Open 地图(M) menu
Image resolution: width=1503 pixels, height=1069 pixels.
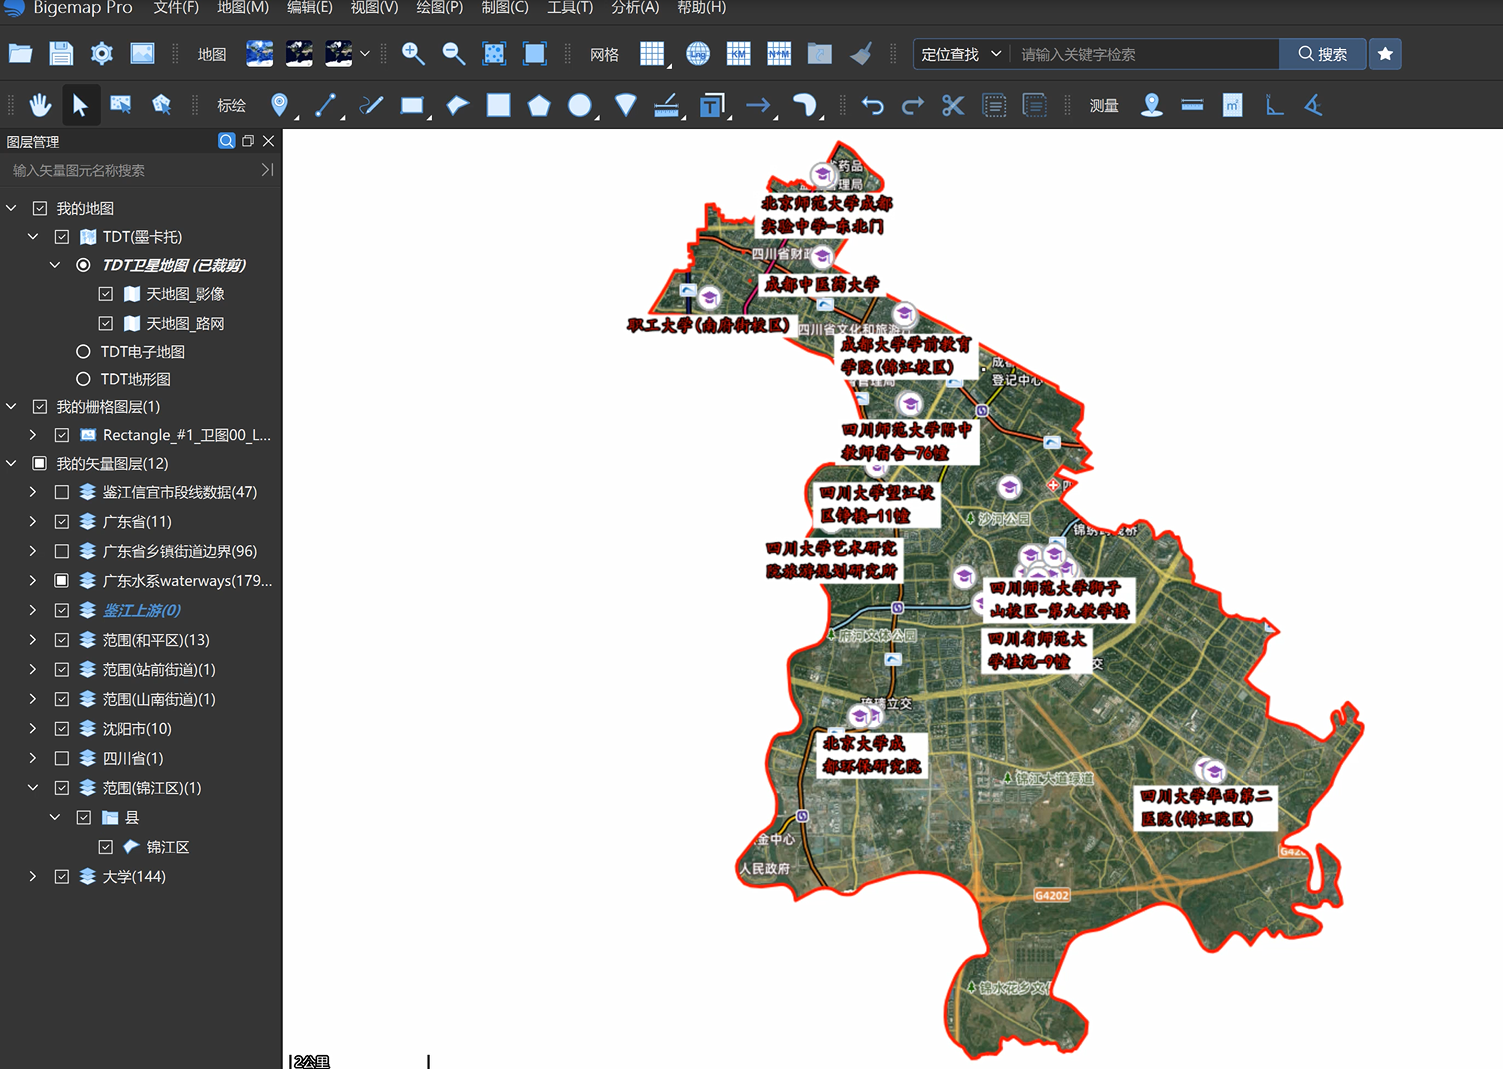[x=243, y=8]
